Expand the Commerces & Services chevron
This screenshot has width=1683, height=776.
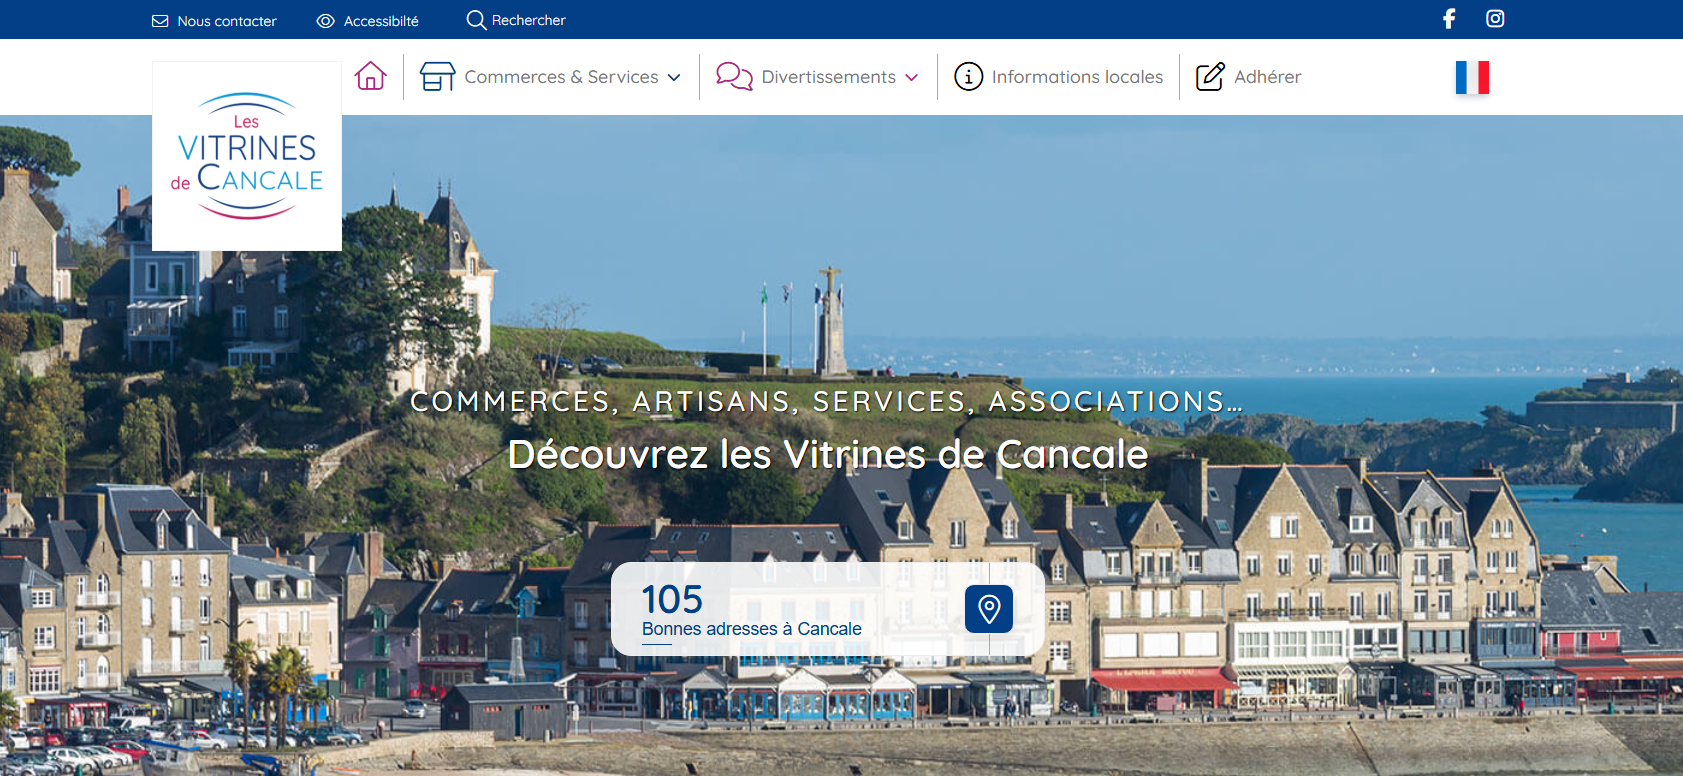(674, 77)
